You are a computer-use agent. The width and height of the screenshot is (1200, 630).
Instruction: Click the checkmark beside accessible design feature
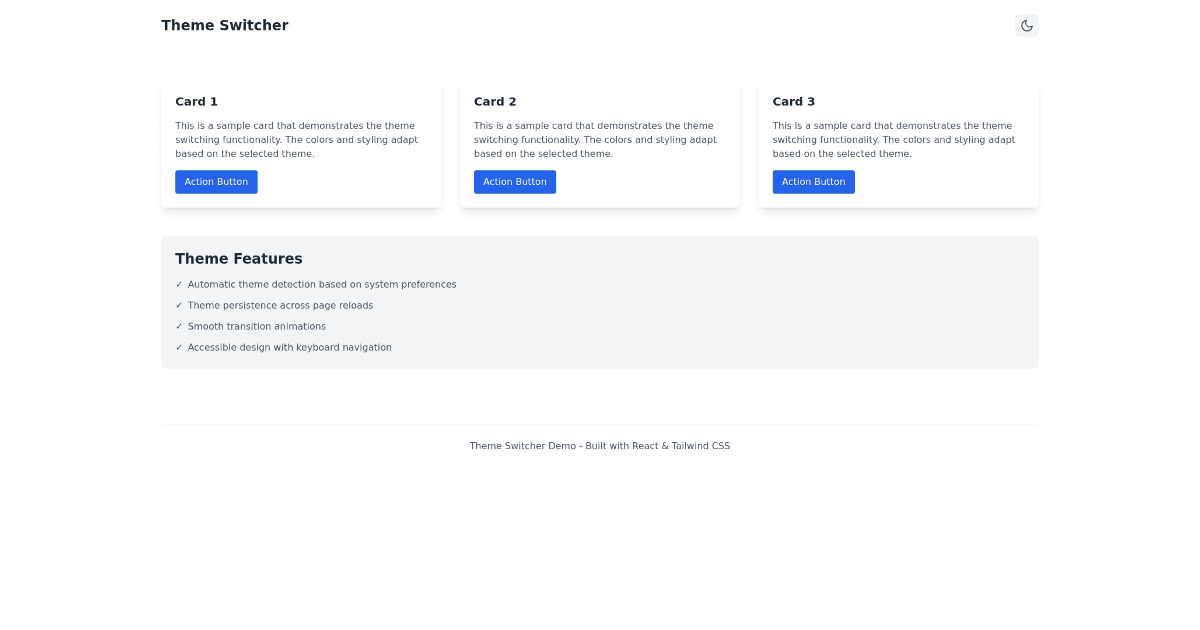tap(179, 347)
